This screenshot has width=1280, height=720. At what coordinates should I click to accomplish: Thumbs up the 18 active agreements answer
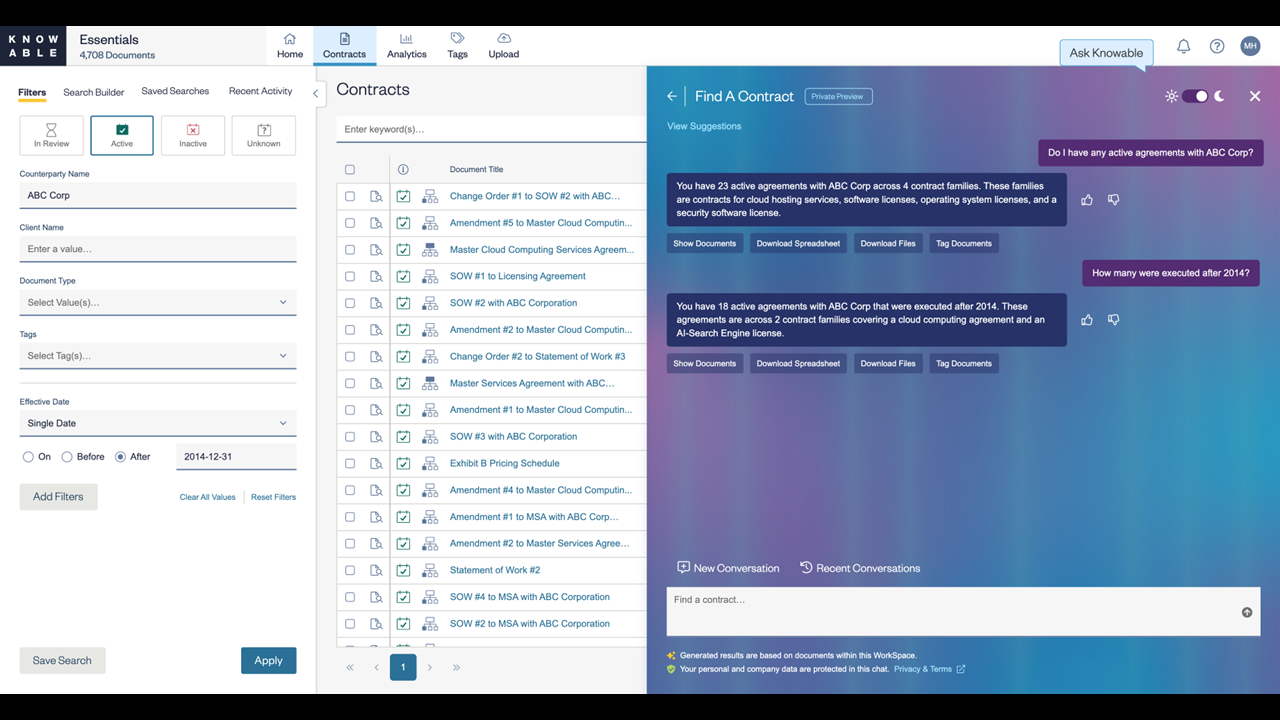(1087, 320)
